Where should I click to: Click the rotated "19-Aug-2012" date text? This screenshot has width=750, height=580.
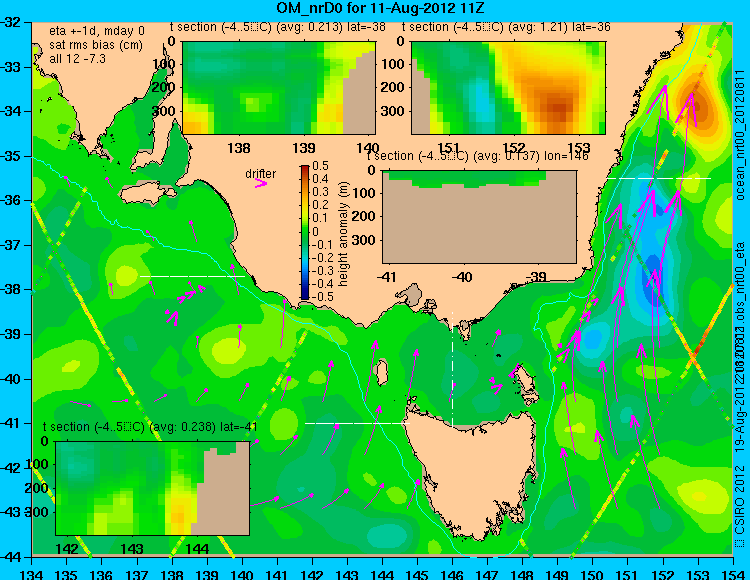click(x=740, y=414)
